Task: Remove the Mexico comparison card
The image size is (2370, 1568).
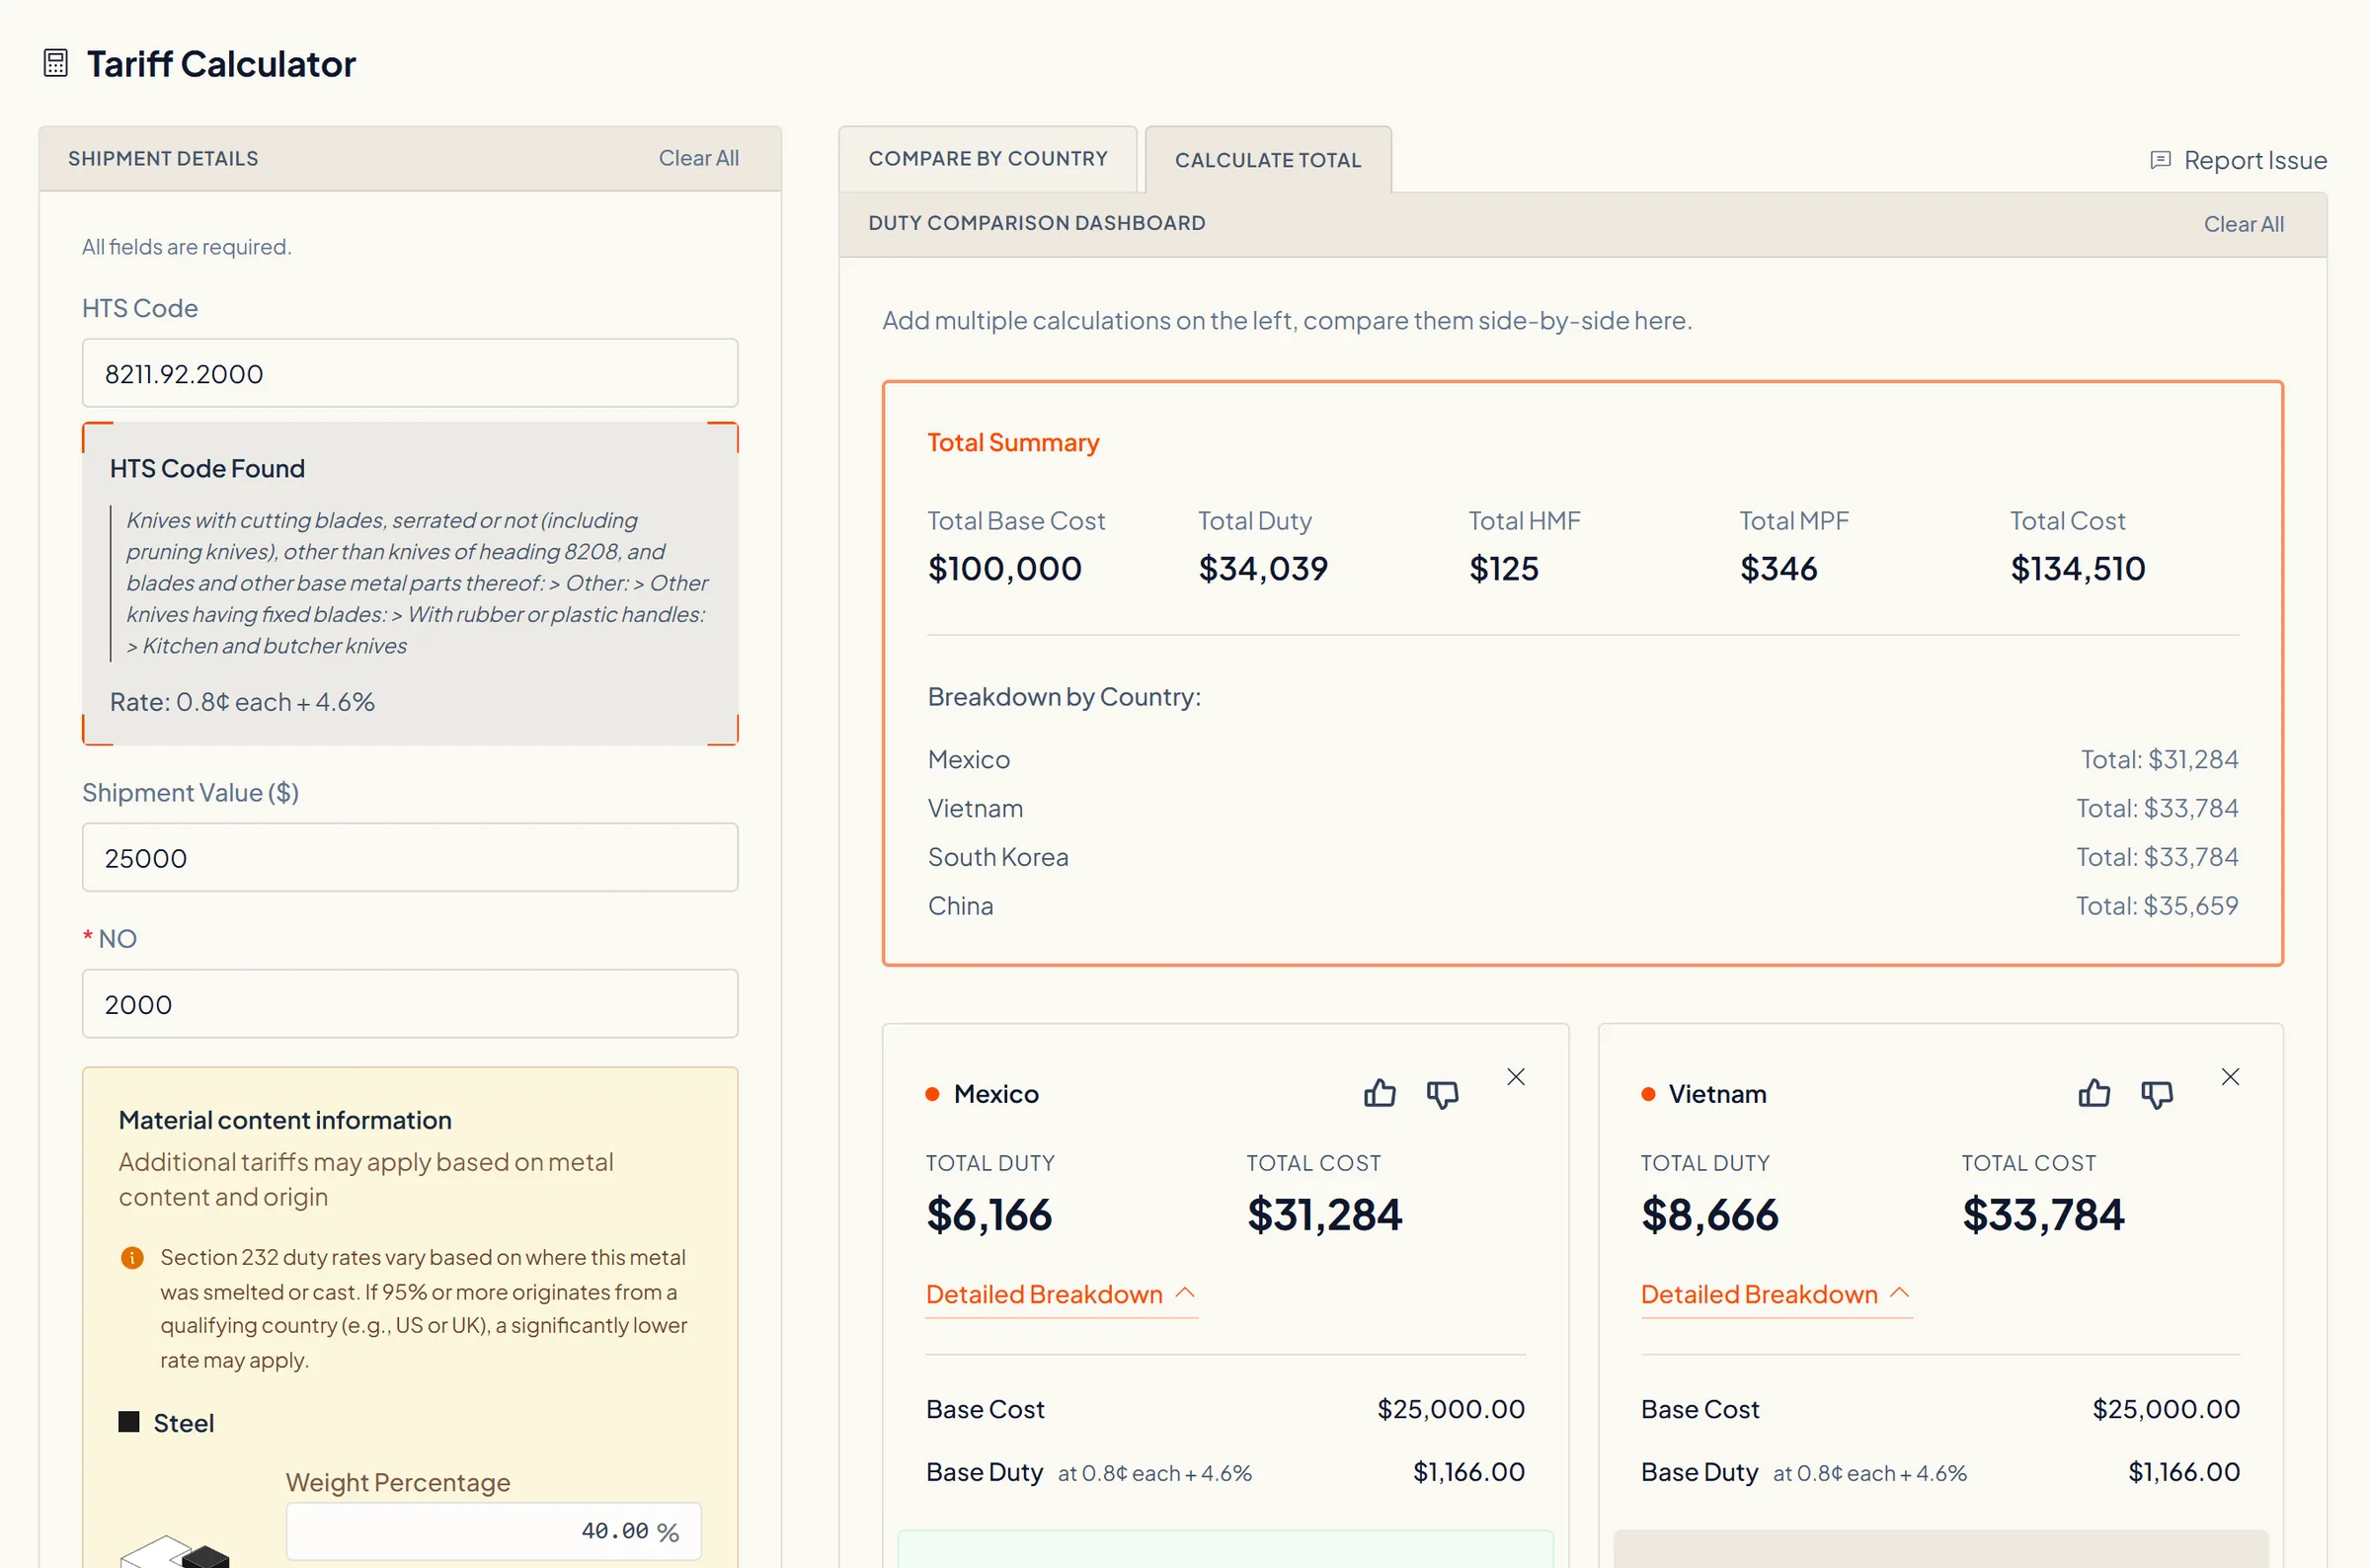Action: [1516, 1077]
